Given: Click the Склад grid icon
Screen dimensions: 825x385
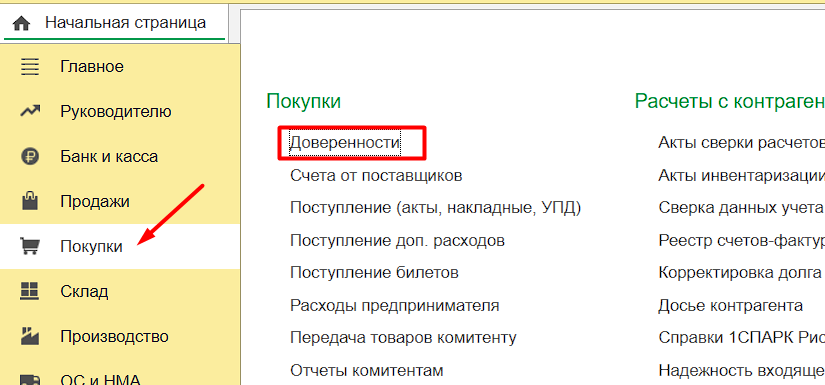Looking at the screenshot, I should click(x=29, y=291).
